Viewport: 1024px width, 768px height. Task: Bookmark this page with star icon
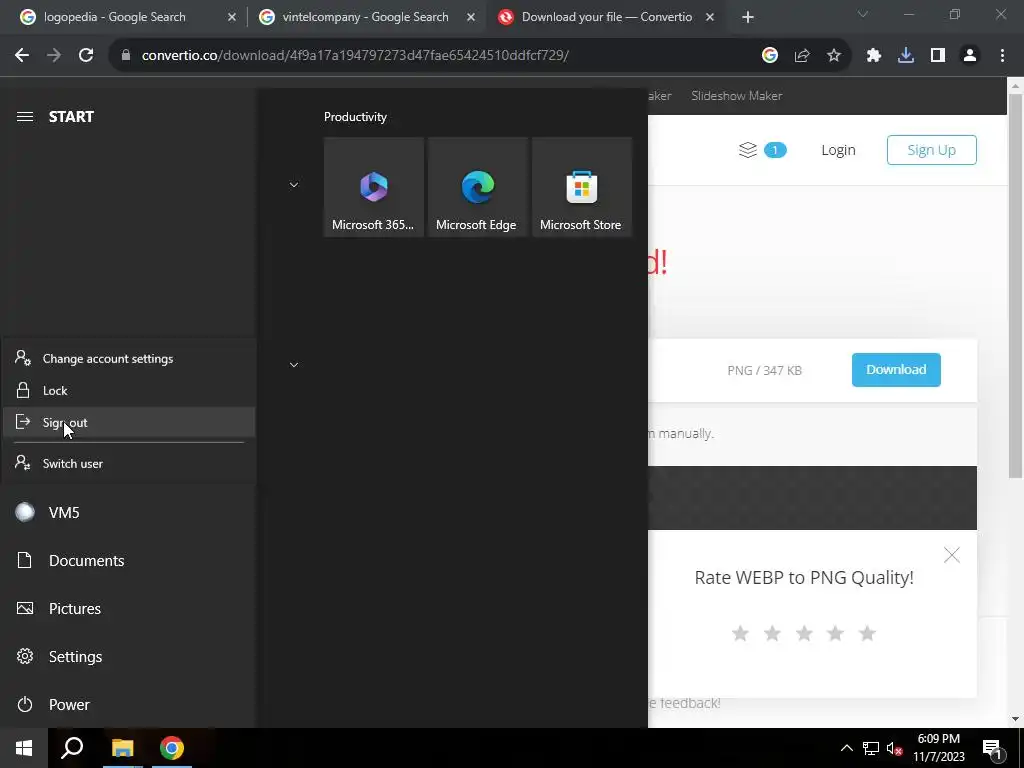click(834, 56)
